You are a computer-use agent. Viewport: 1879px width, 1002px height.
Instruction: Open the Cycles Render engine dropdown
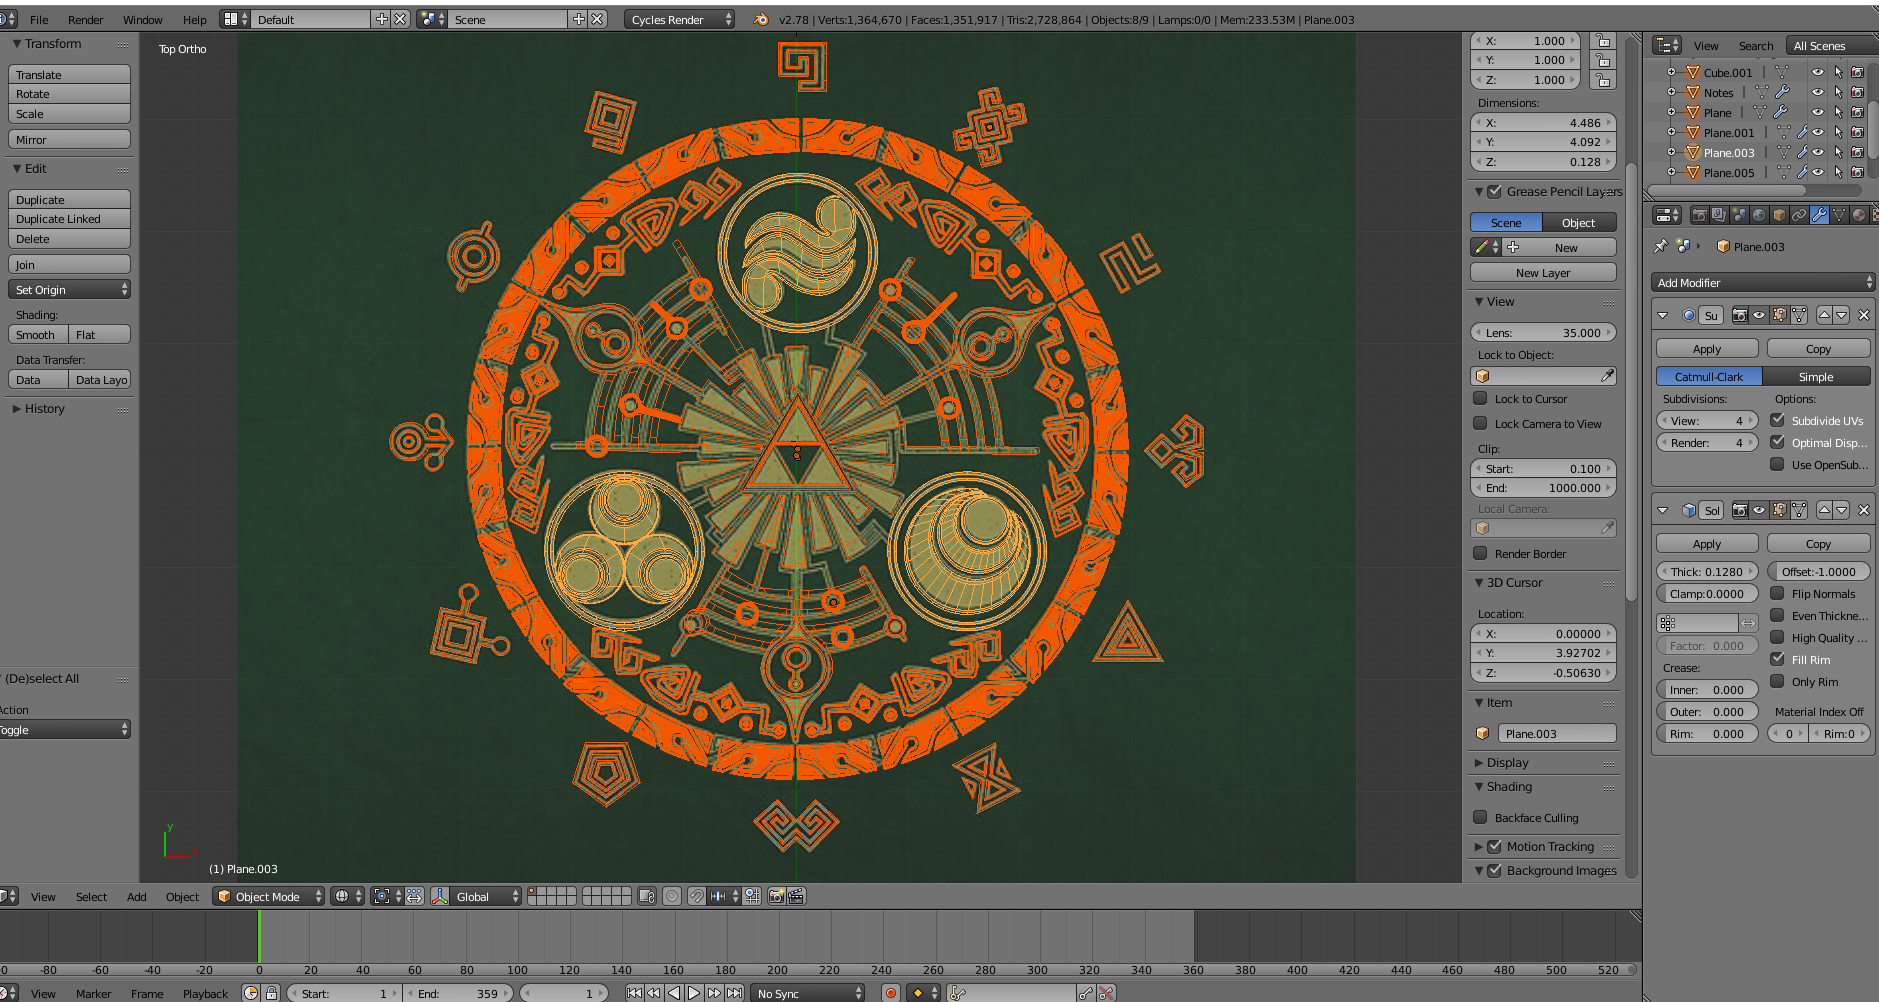coord(680,19)
